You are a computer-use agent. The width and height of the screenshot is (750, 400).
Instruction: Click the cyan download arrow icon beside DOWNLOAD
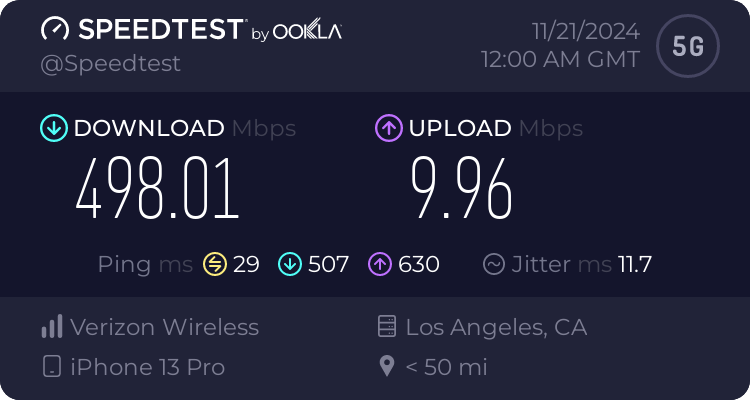[x=54, y=128]
